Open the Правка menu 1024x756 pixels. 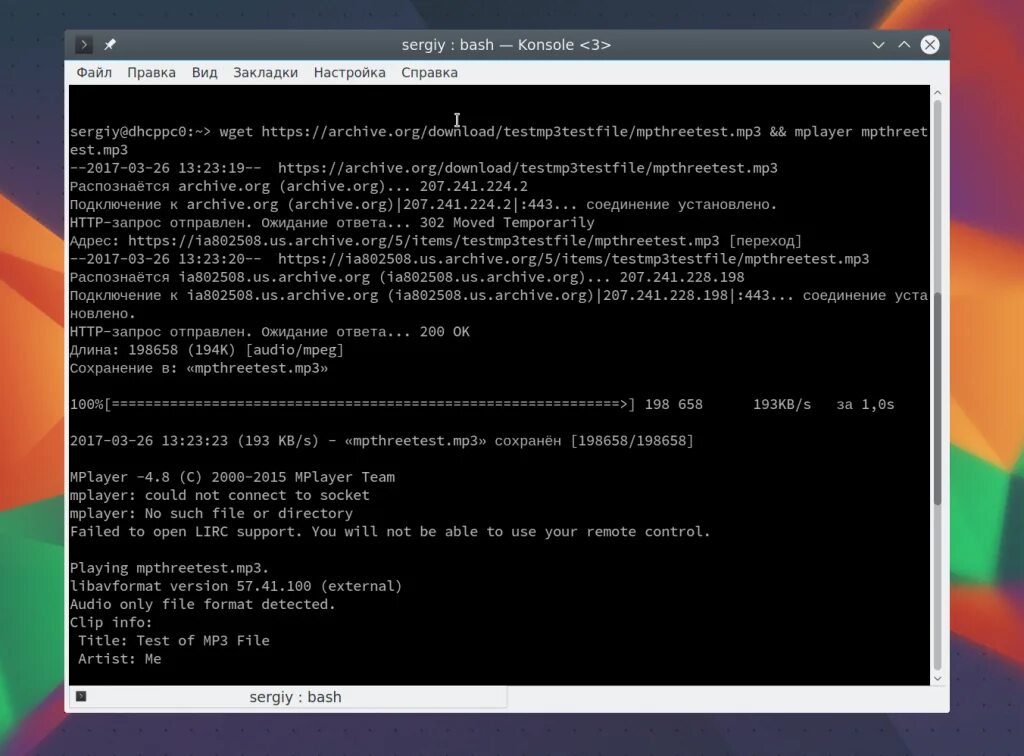(x=152, y=72)
